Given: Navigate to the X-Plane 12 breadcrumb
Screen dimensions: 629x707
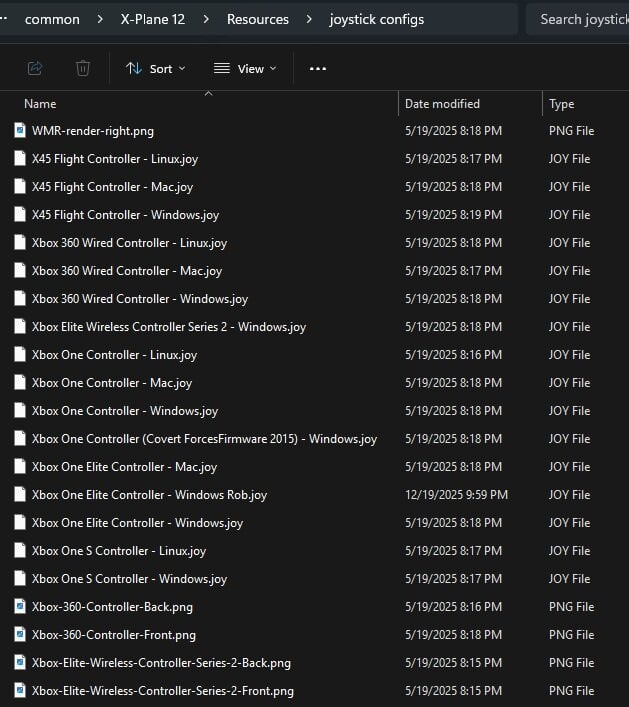Looking at the screenshot, I should (x=152, y=19).
